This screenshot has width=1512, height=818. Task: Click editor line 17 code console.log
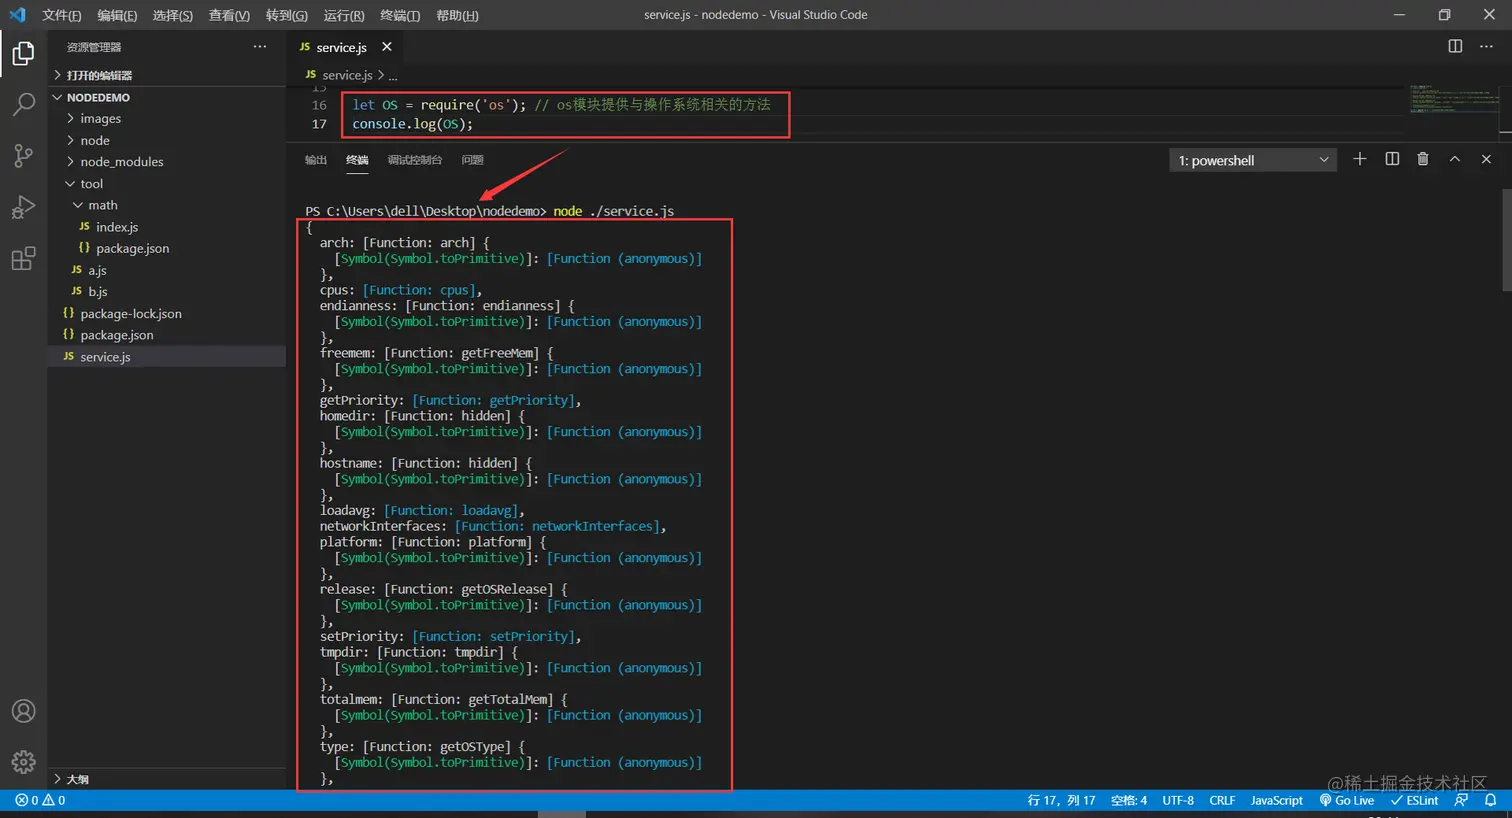[x=412, y=124]
